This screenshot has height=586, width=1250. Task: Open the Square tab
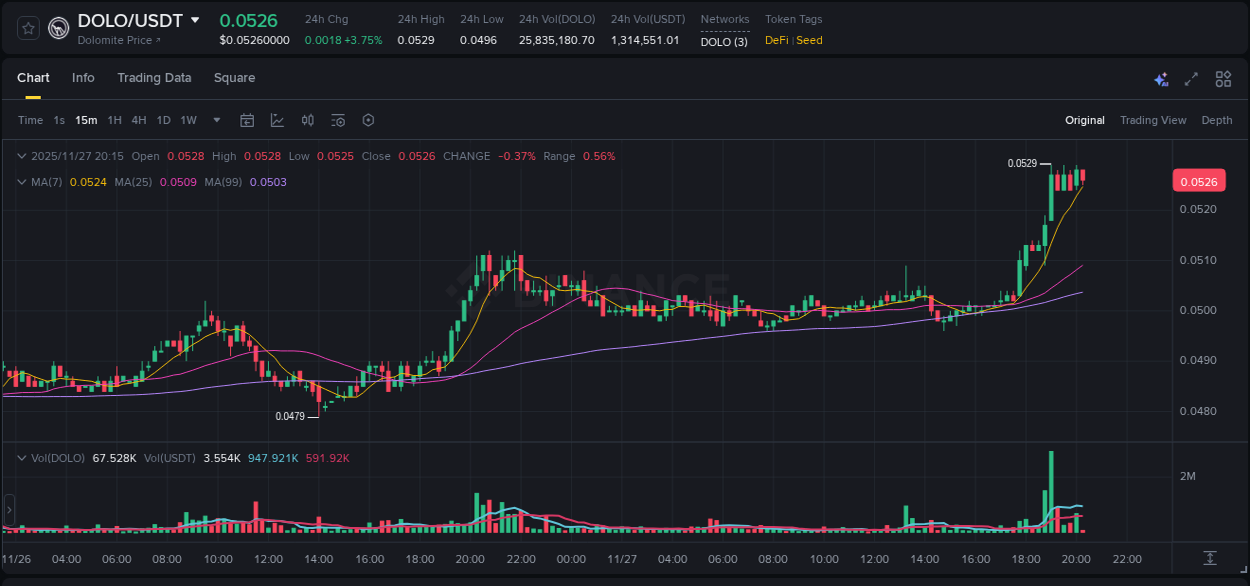(x=234, y=78)
